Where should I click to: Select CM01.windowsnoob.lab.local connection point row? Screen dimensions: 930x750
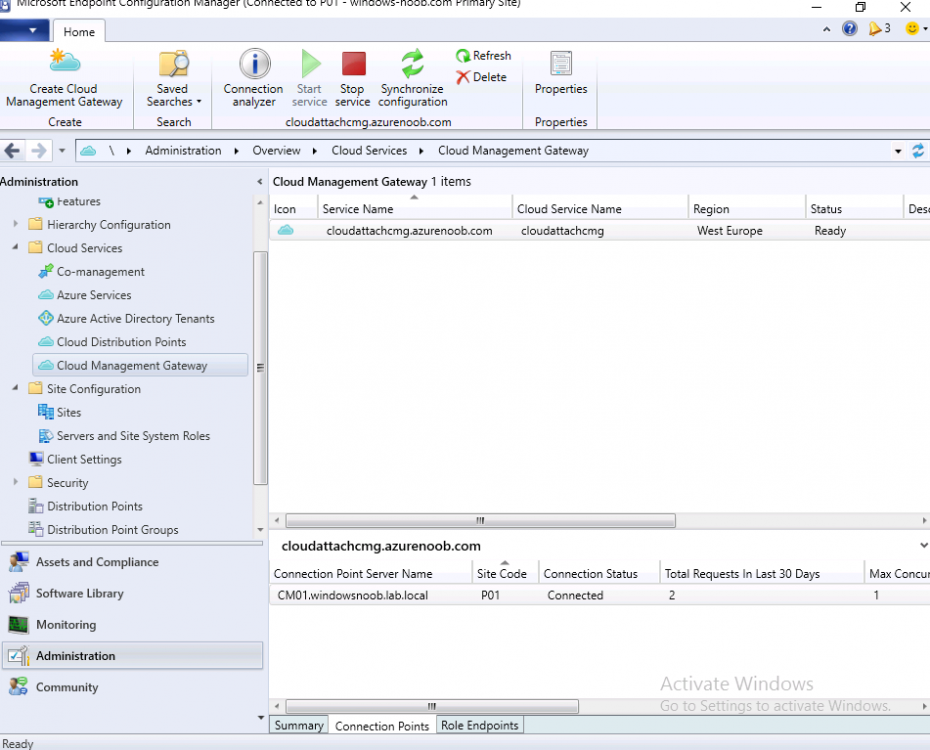[x=599, y=595]
